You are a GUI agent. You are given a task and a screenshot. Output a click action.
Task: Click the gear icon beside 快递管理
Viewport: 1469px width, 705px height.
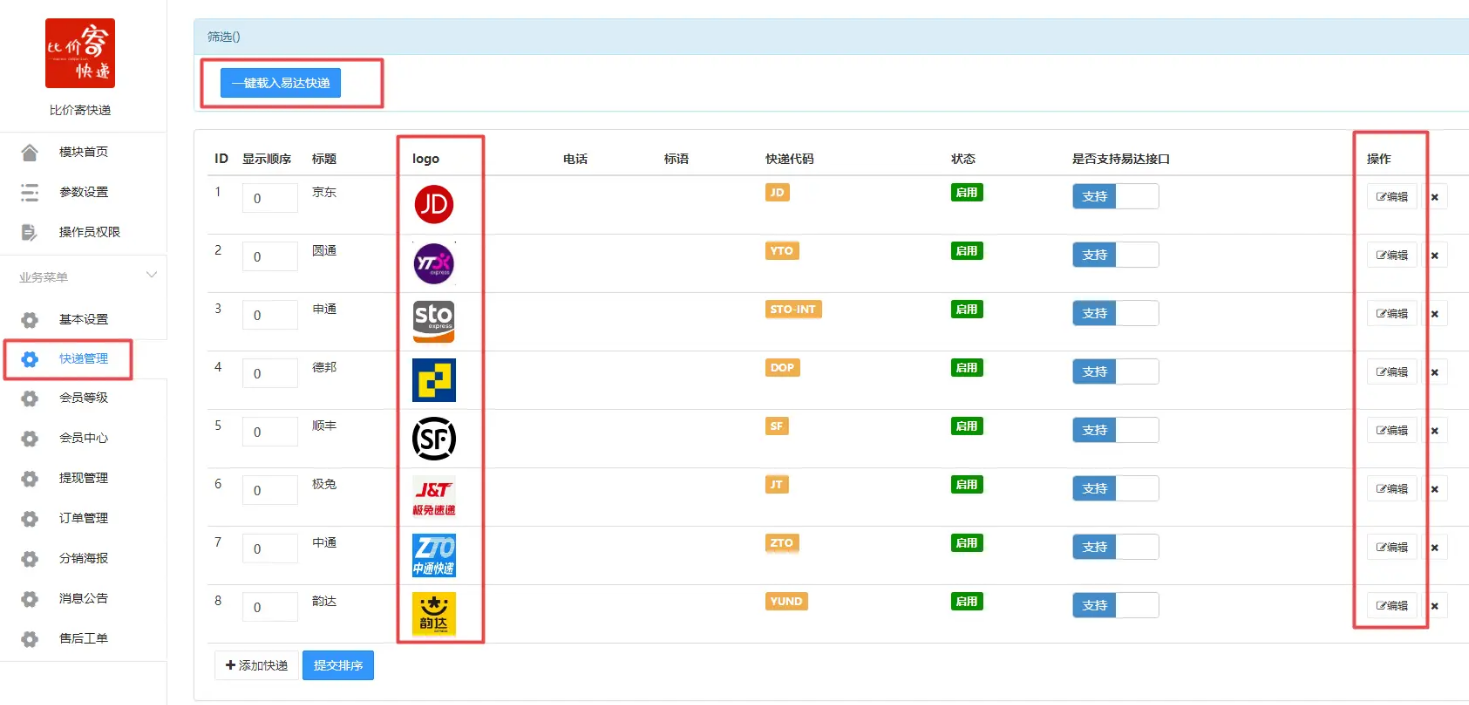coord(30,359)
